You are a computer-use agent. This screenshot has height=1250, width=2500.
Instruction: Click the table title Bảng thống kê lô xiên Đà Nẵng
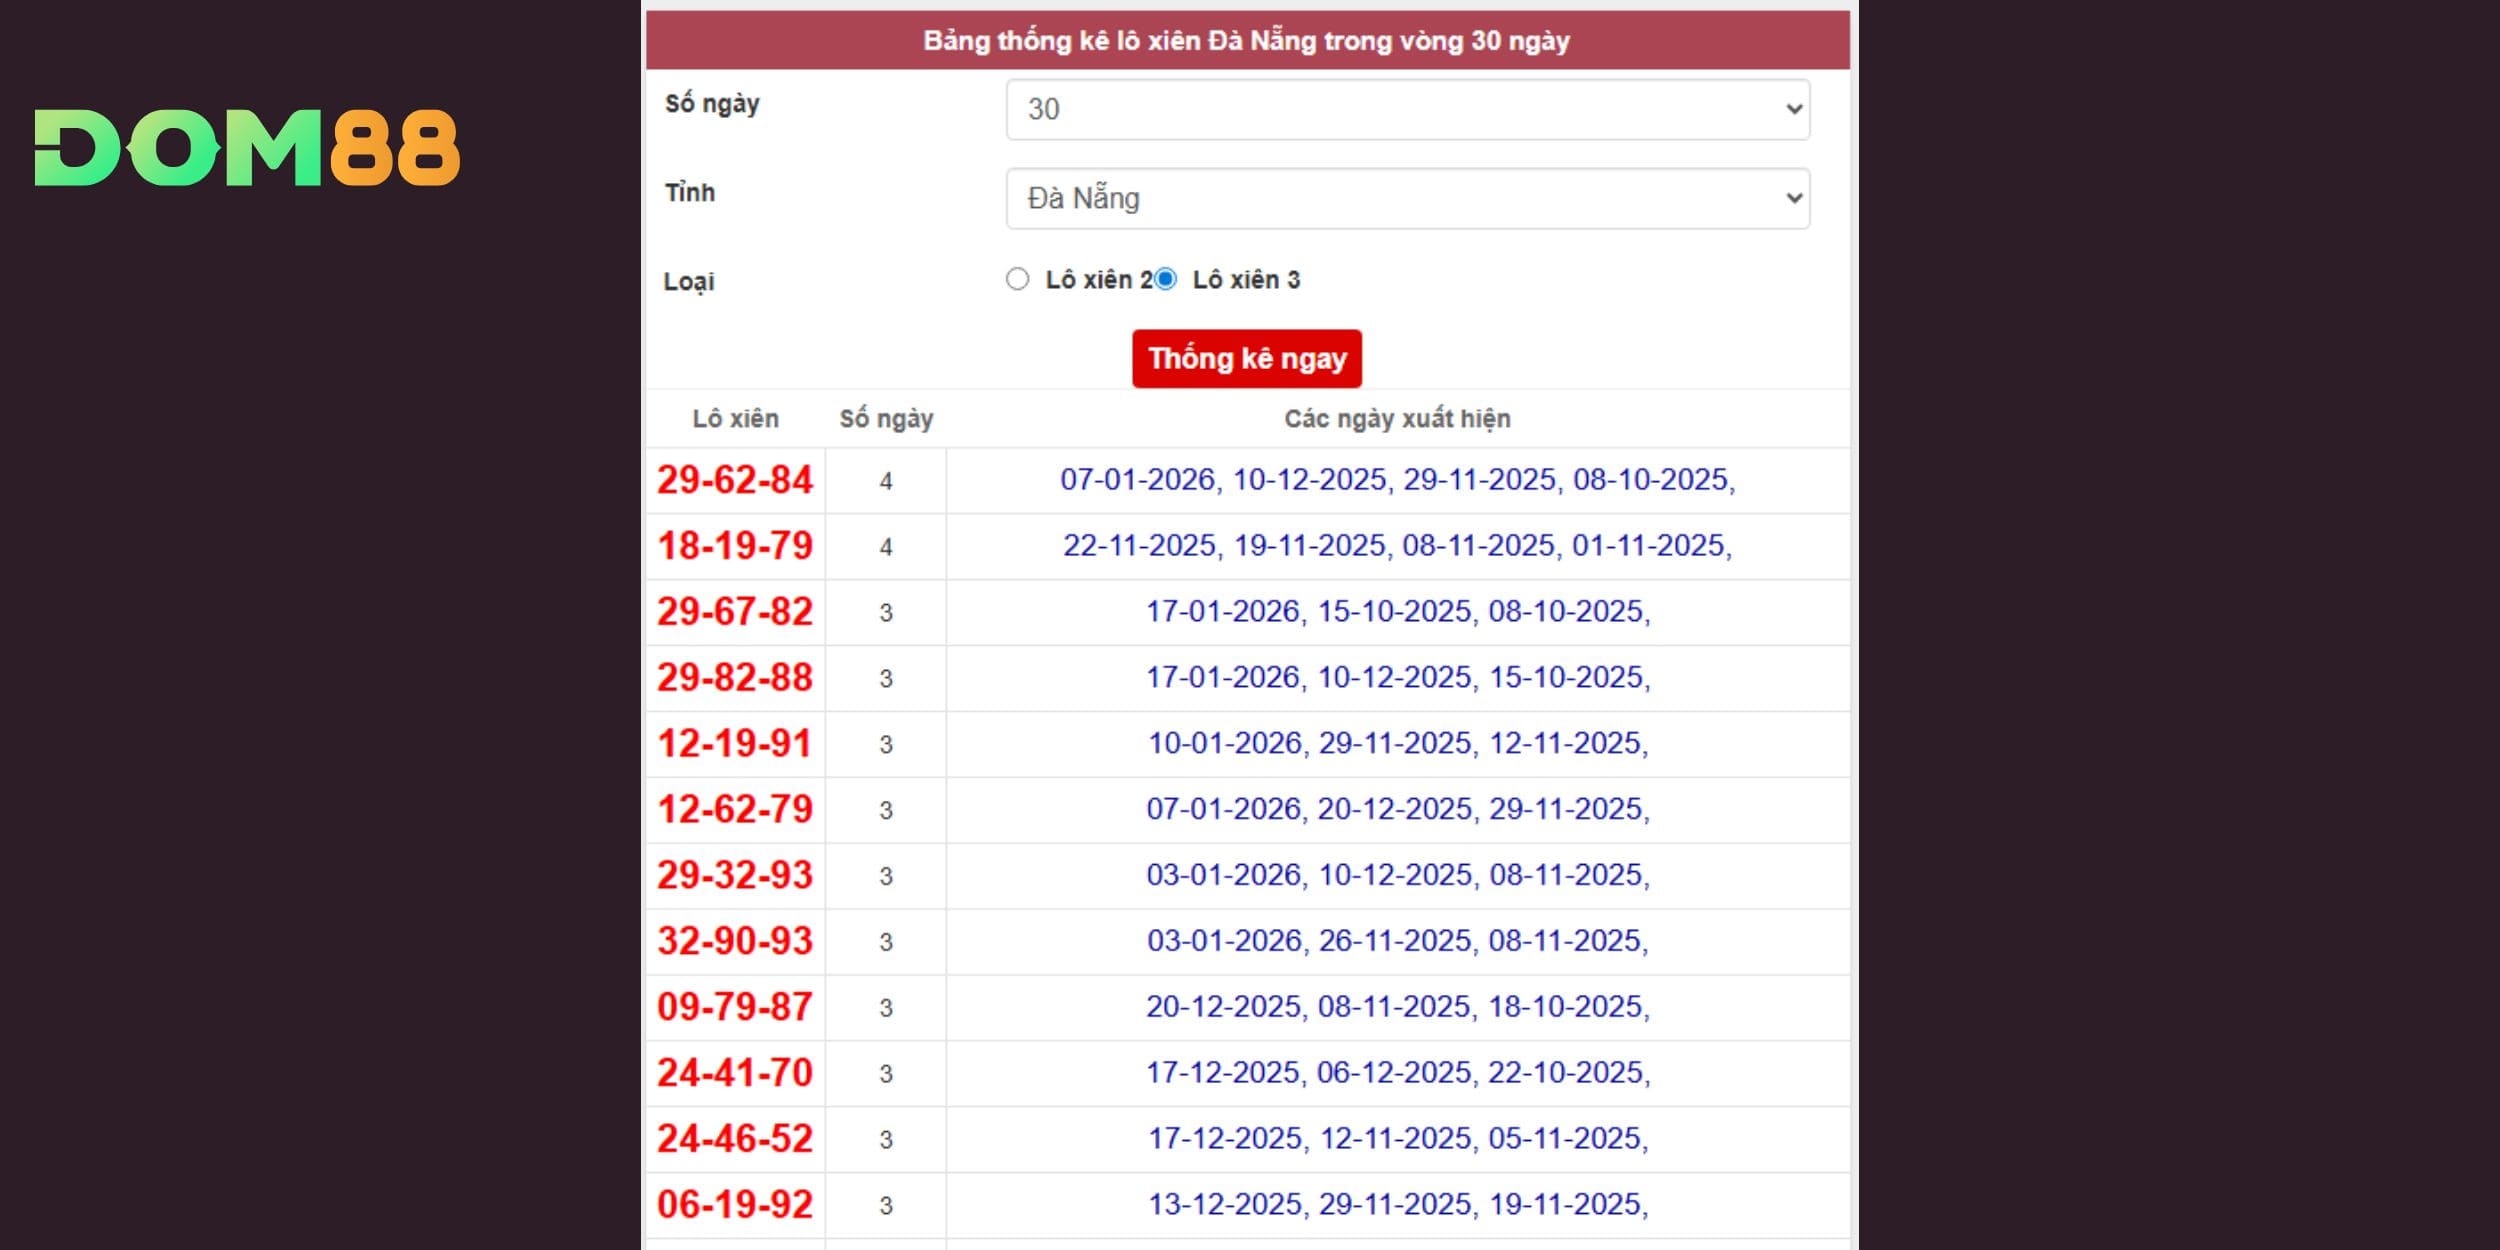pos(1247,41)
